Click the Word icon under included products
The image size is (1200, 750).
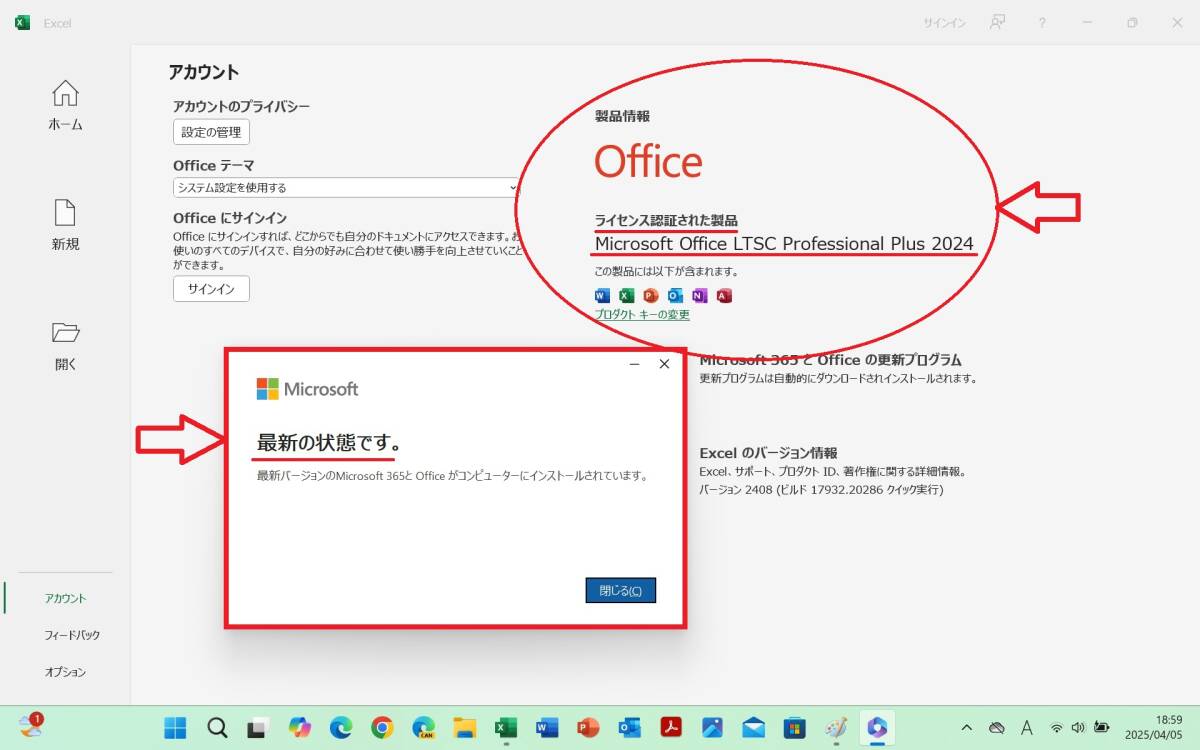(602, 295)
